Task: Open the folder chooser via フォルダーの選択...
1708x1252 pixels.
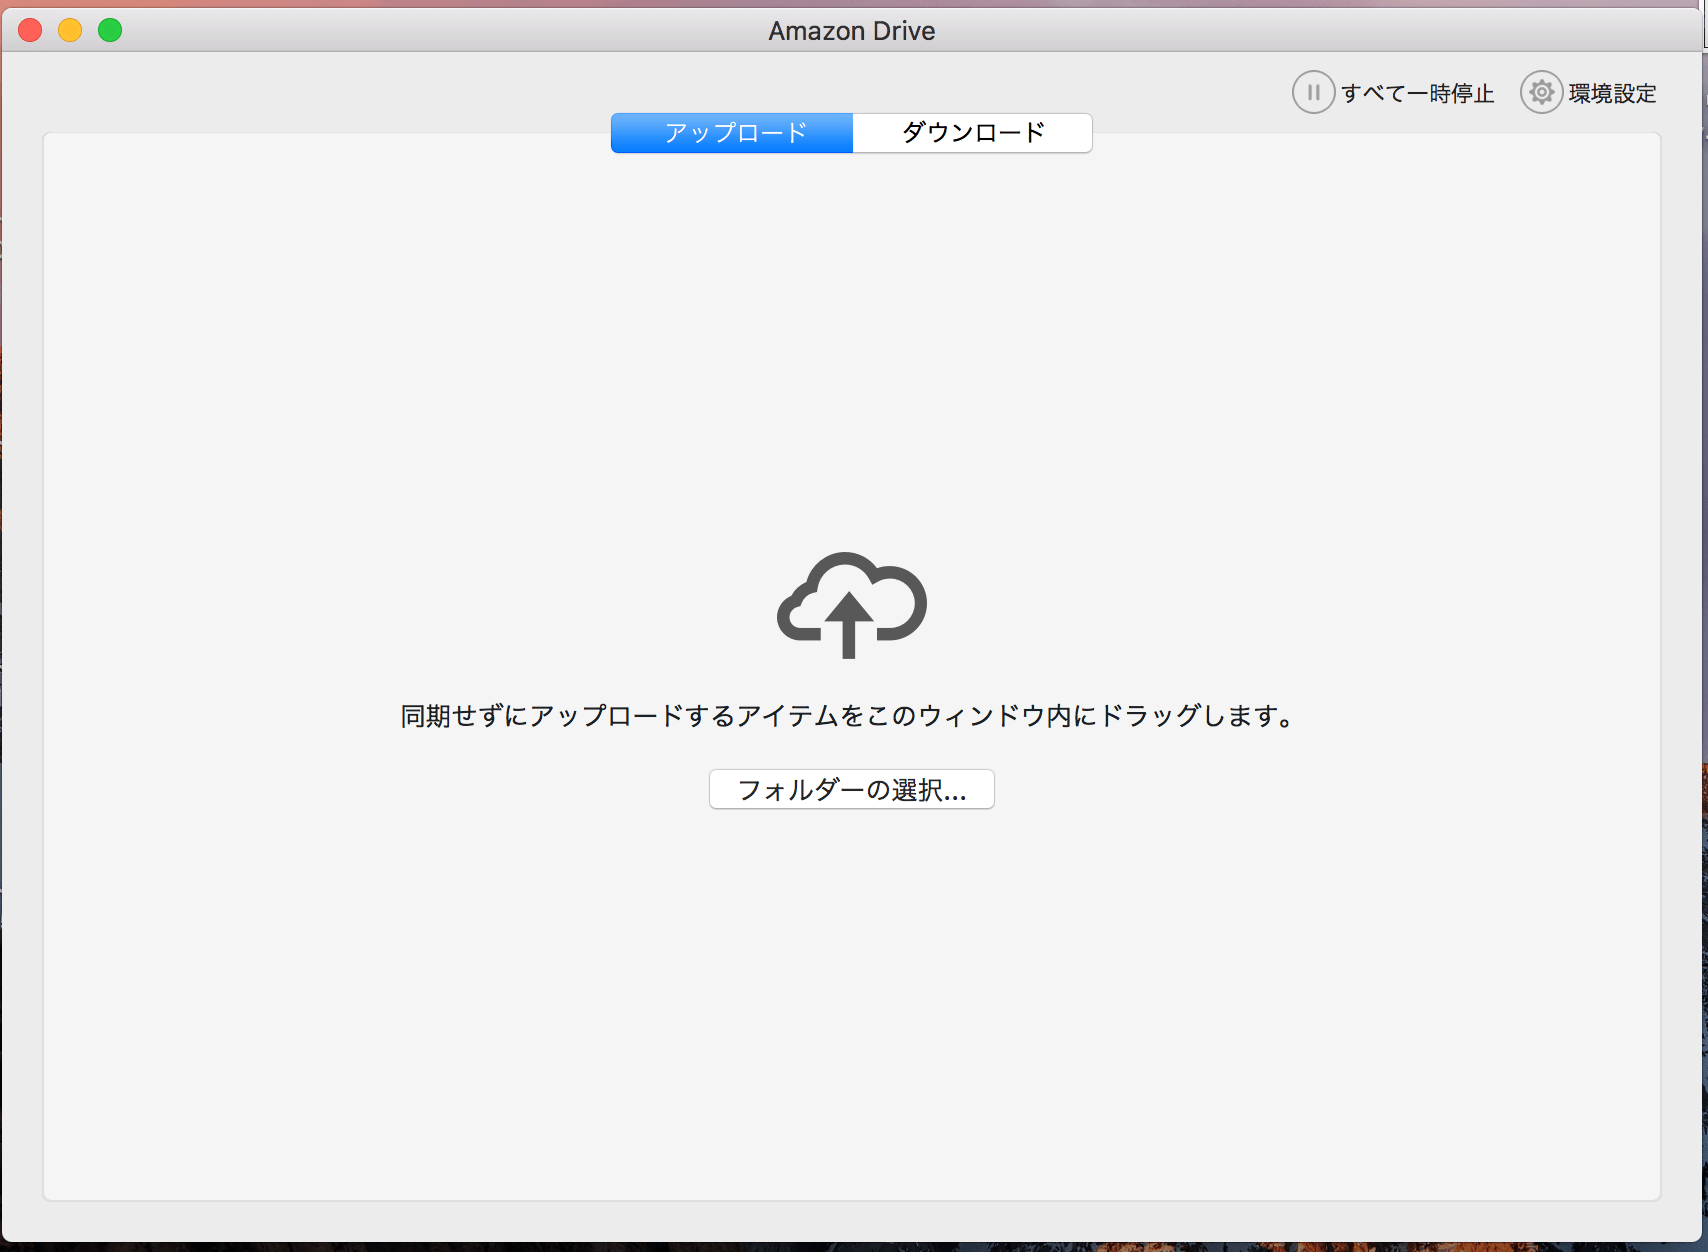Action: point(851,789)
